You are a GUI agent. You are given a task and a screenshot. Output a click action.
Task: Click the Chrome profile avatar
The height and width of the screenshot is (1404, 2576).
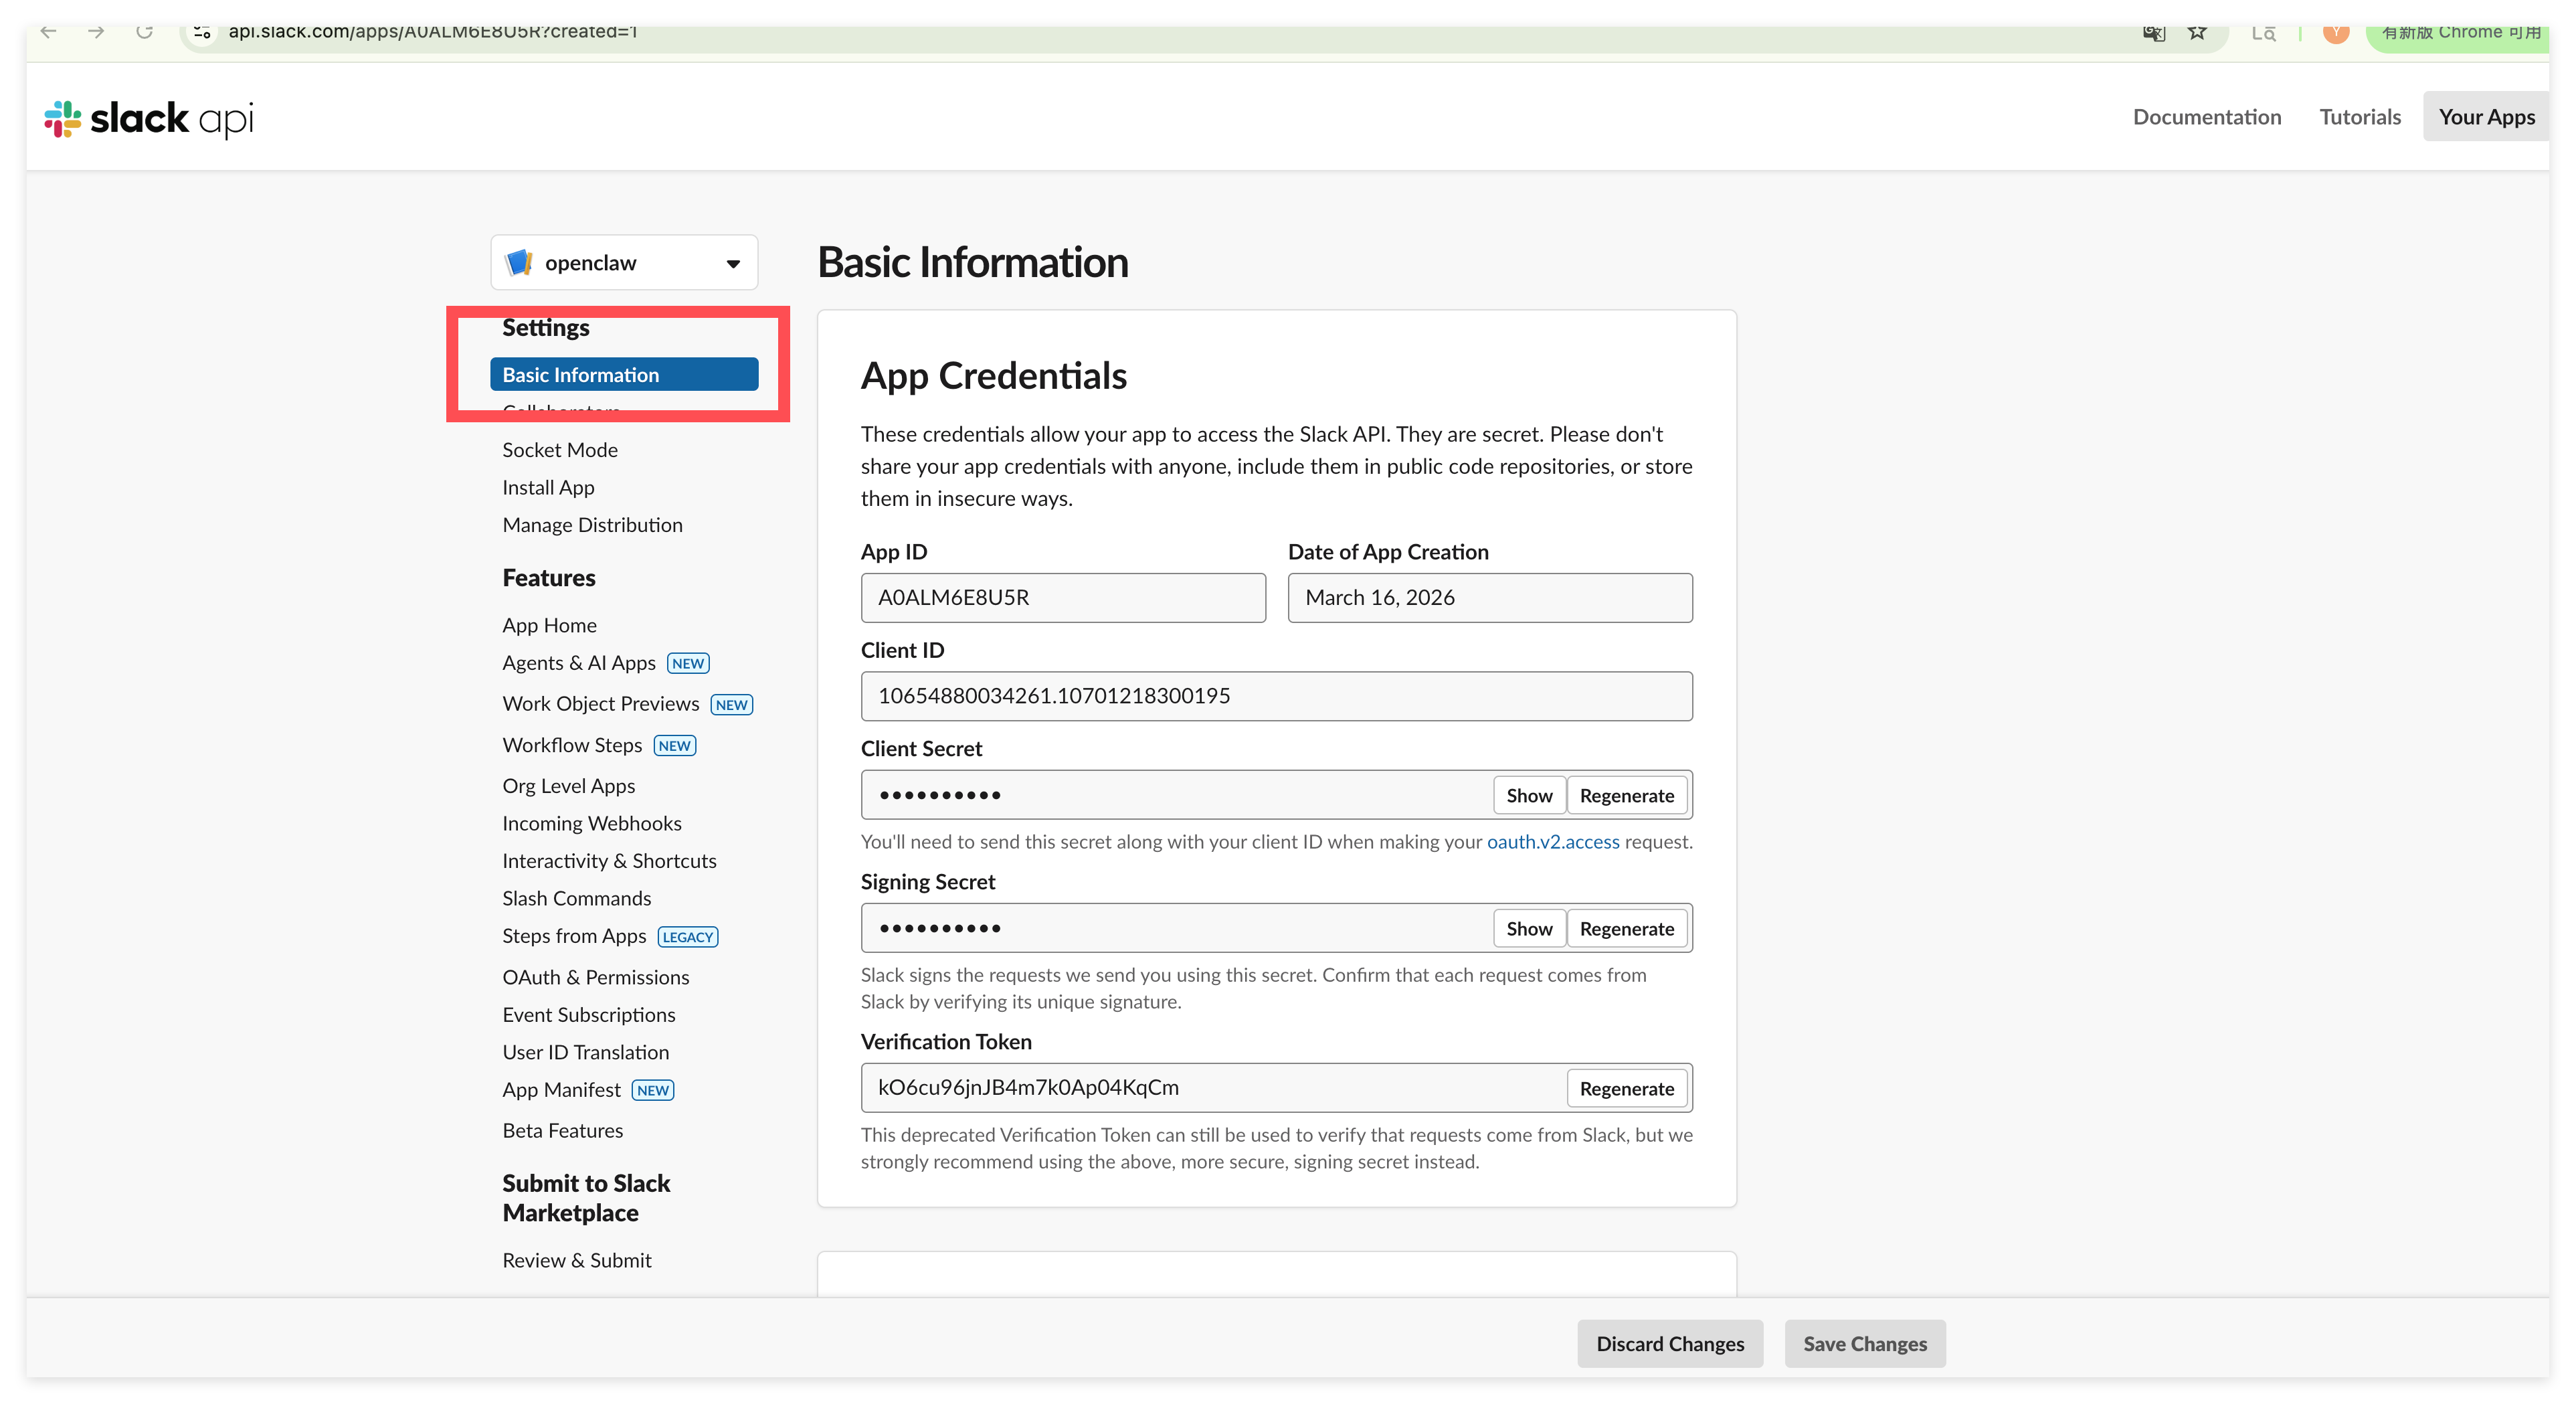(2335, 32)
